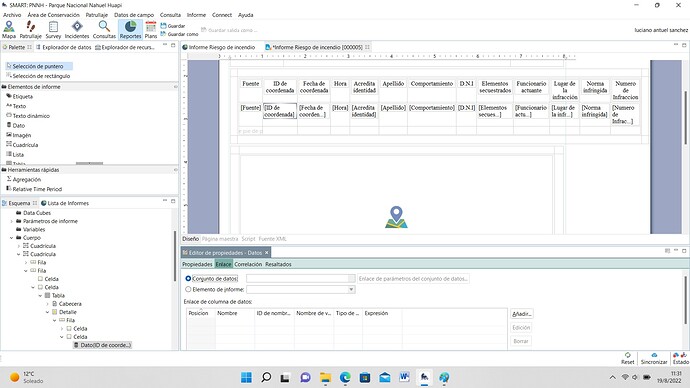
Task: Click Enlace de parámetros del conjunto button
Action: point(413,278)
